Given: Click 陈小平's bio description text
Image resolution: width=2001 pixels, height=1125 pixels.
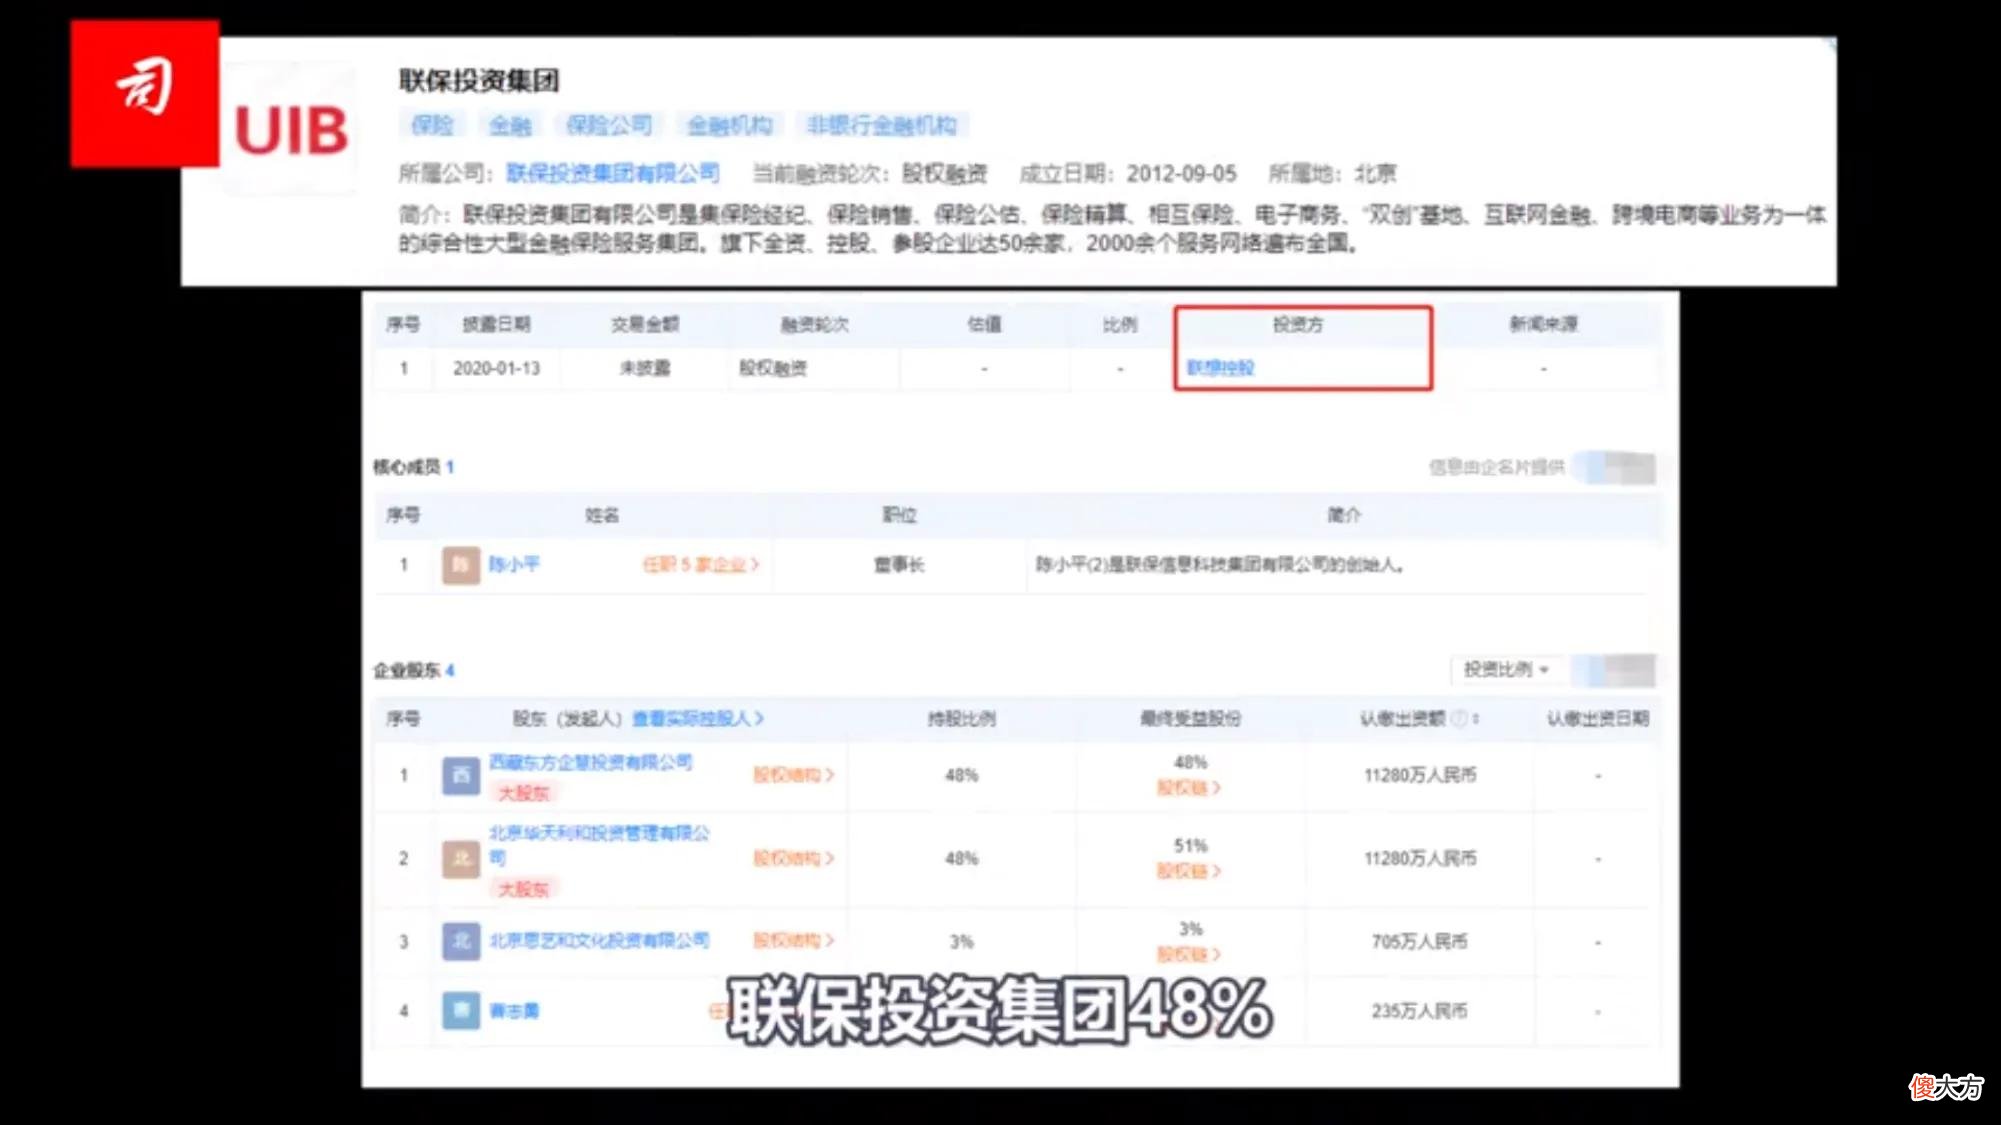Looking at the screenshot, I should click(x=1220, y=565).
